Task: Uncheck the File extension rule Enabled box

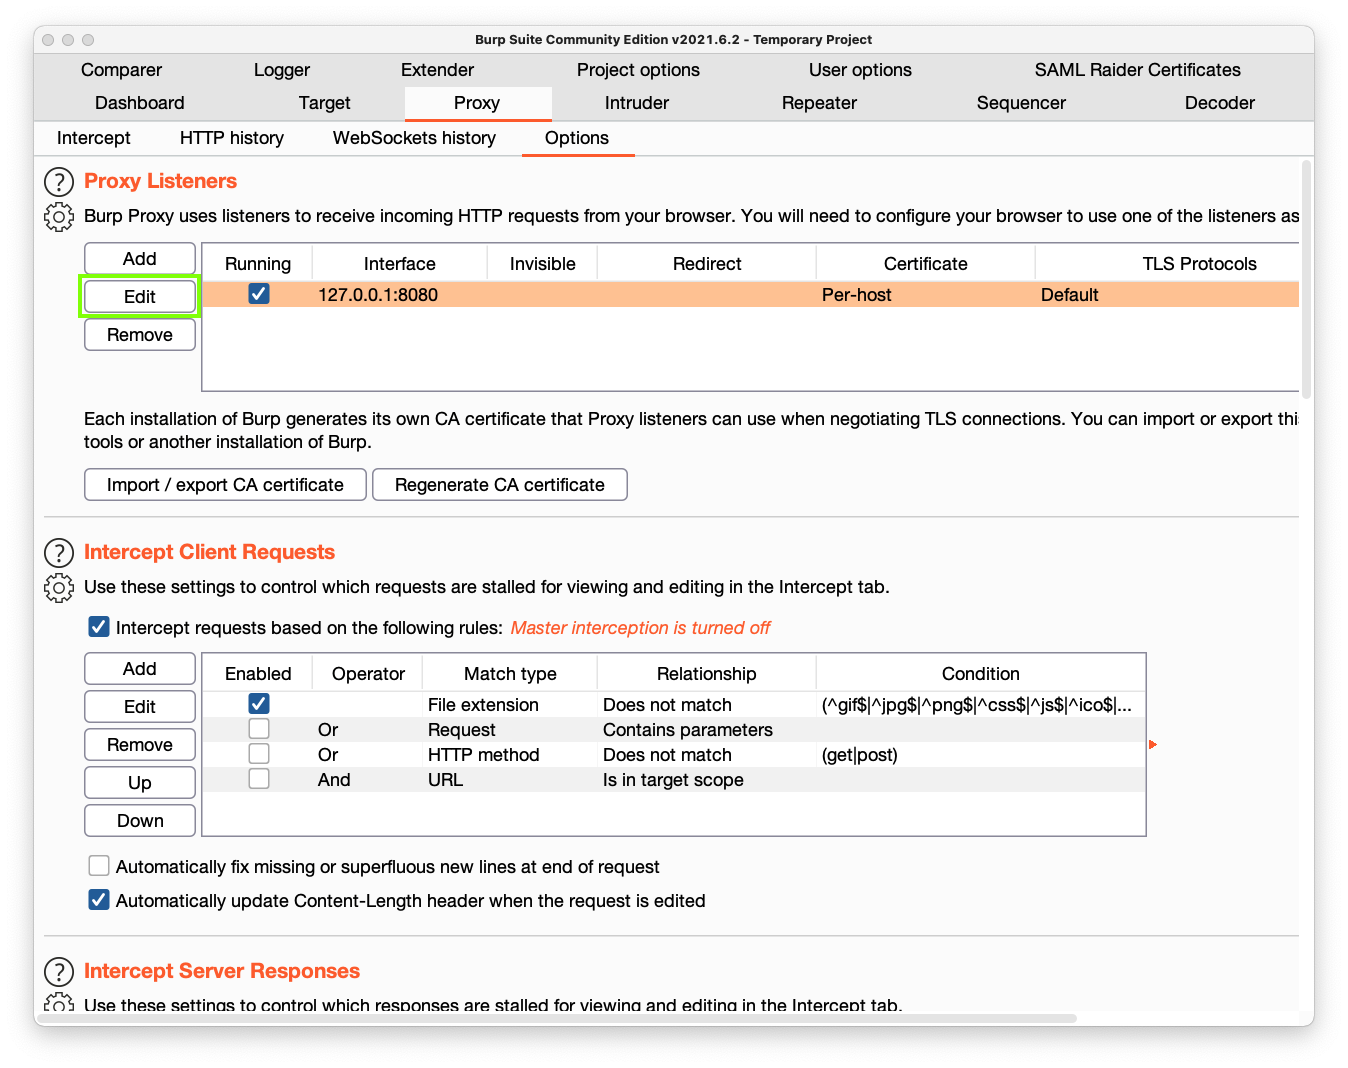Action: coord(259,704)
